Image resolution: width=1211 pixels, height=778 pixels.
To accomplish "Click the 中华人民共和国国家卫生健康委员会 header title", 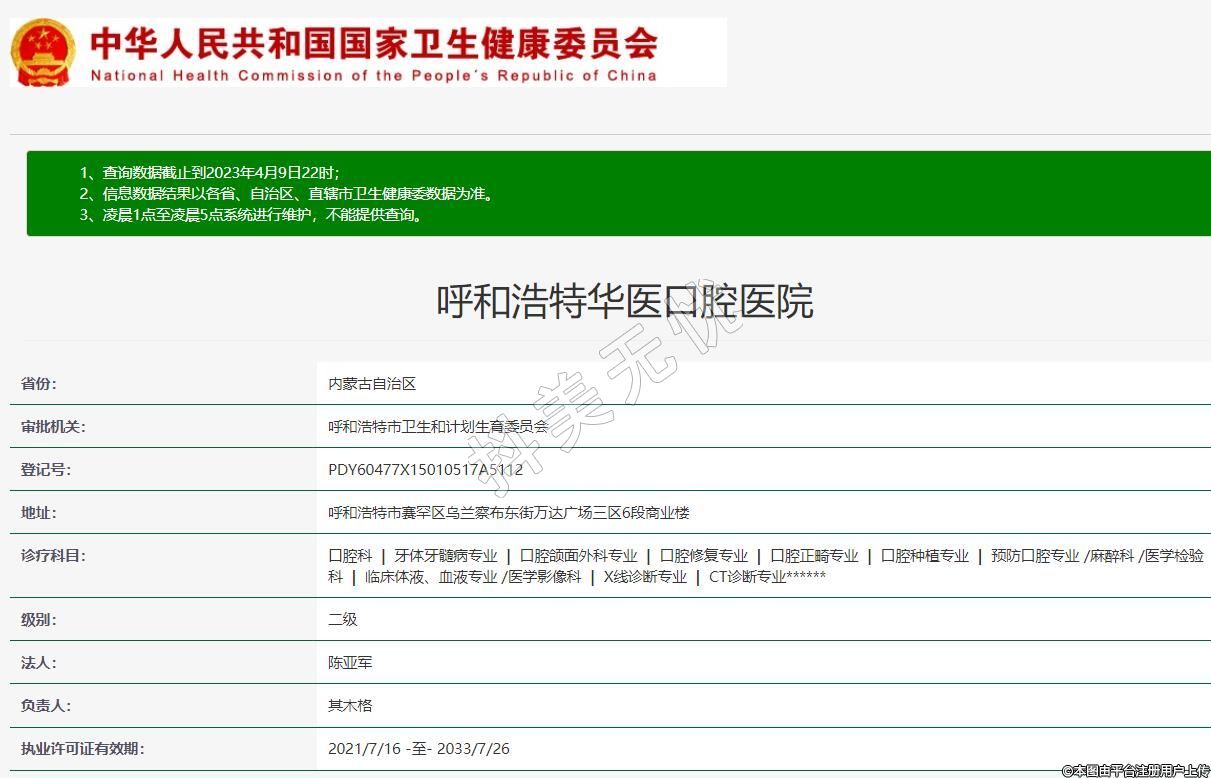I will [x=373, y=43].
